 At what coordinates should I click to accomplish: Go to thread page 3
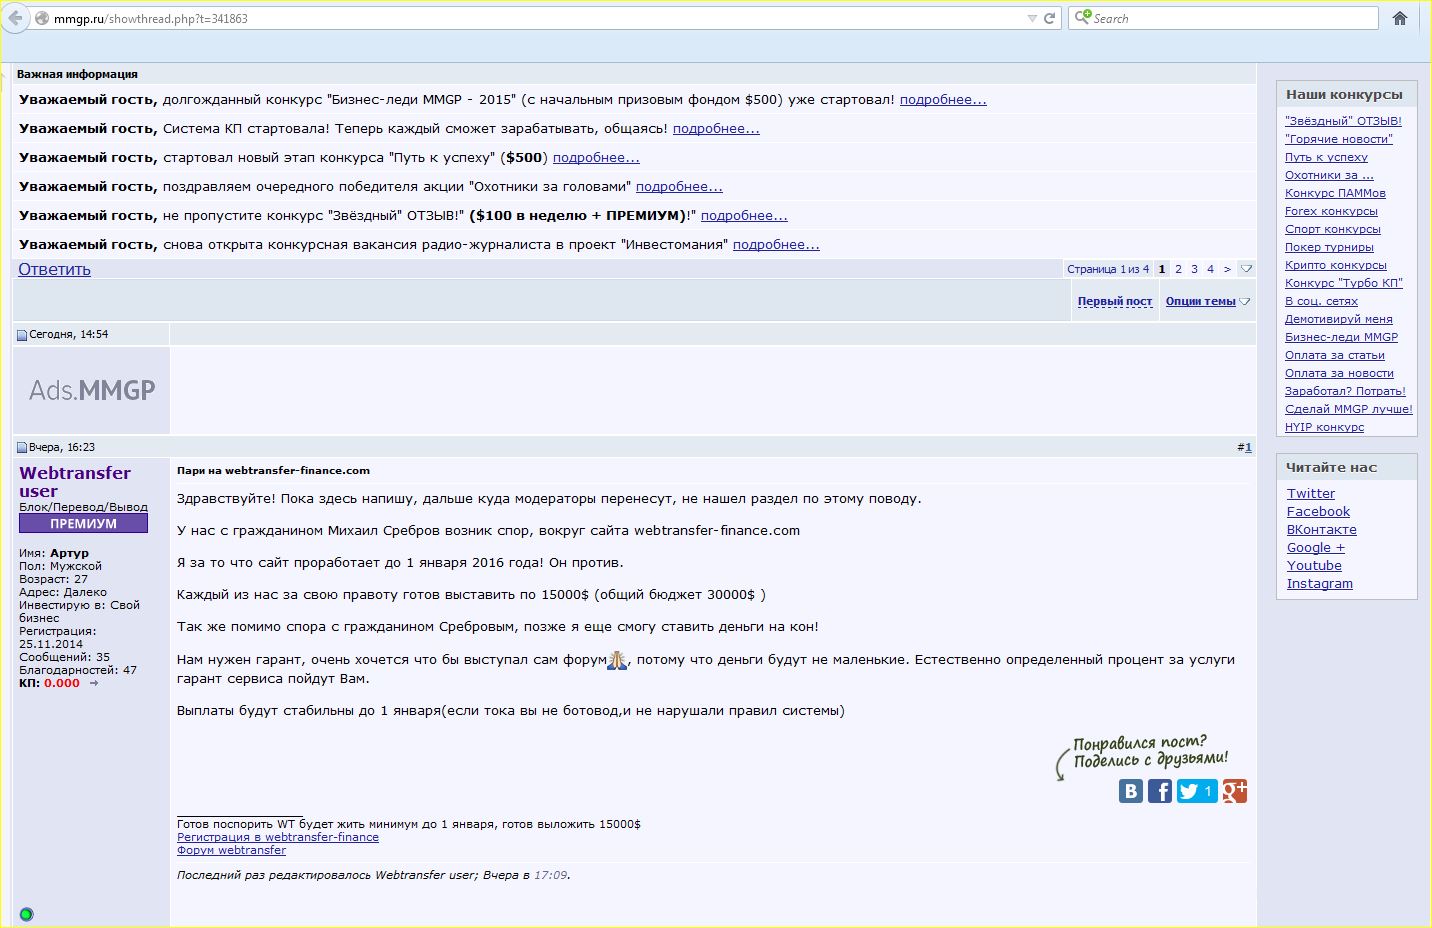coord(1194,269)
